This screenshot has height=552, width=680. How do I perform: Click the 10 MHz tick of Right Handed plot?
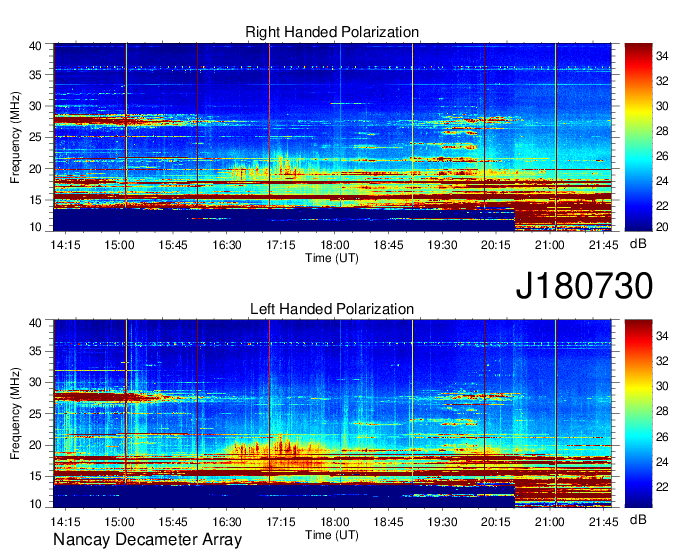pyautogui.click(x=35, y=227)
